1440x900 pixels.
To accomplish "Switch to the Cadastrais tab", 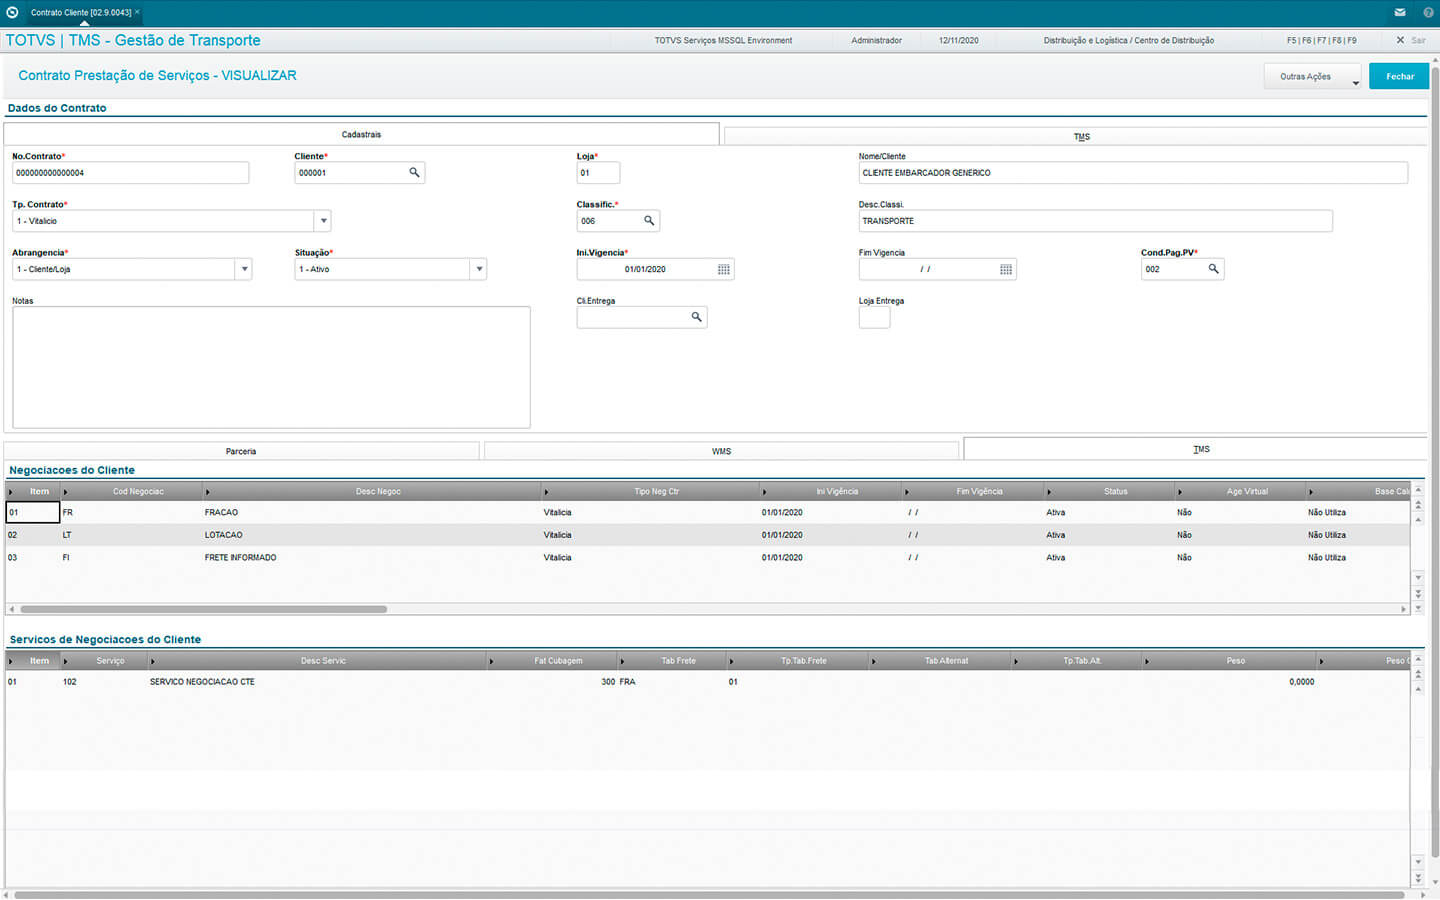I will (x=361, y=134).
